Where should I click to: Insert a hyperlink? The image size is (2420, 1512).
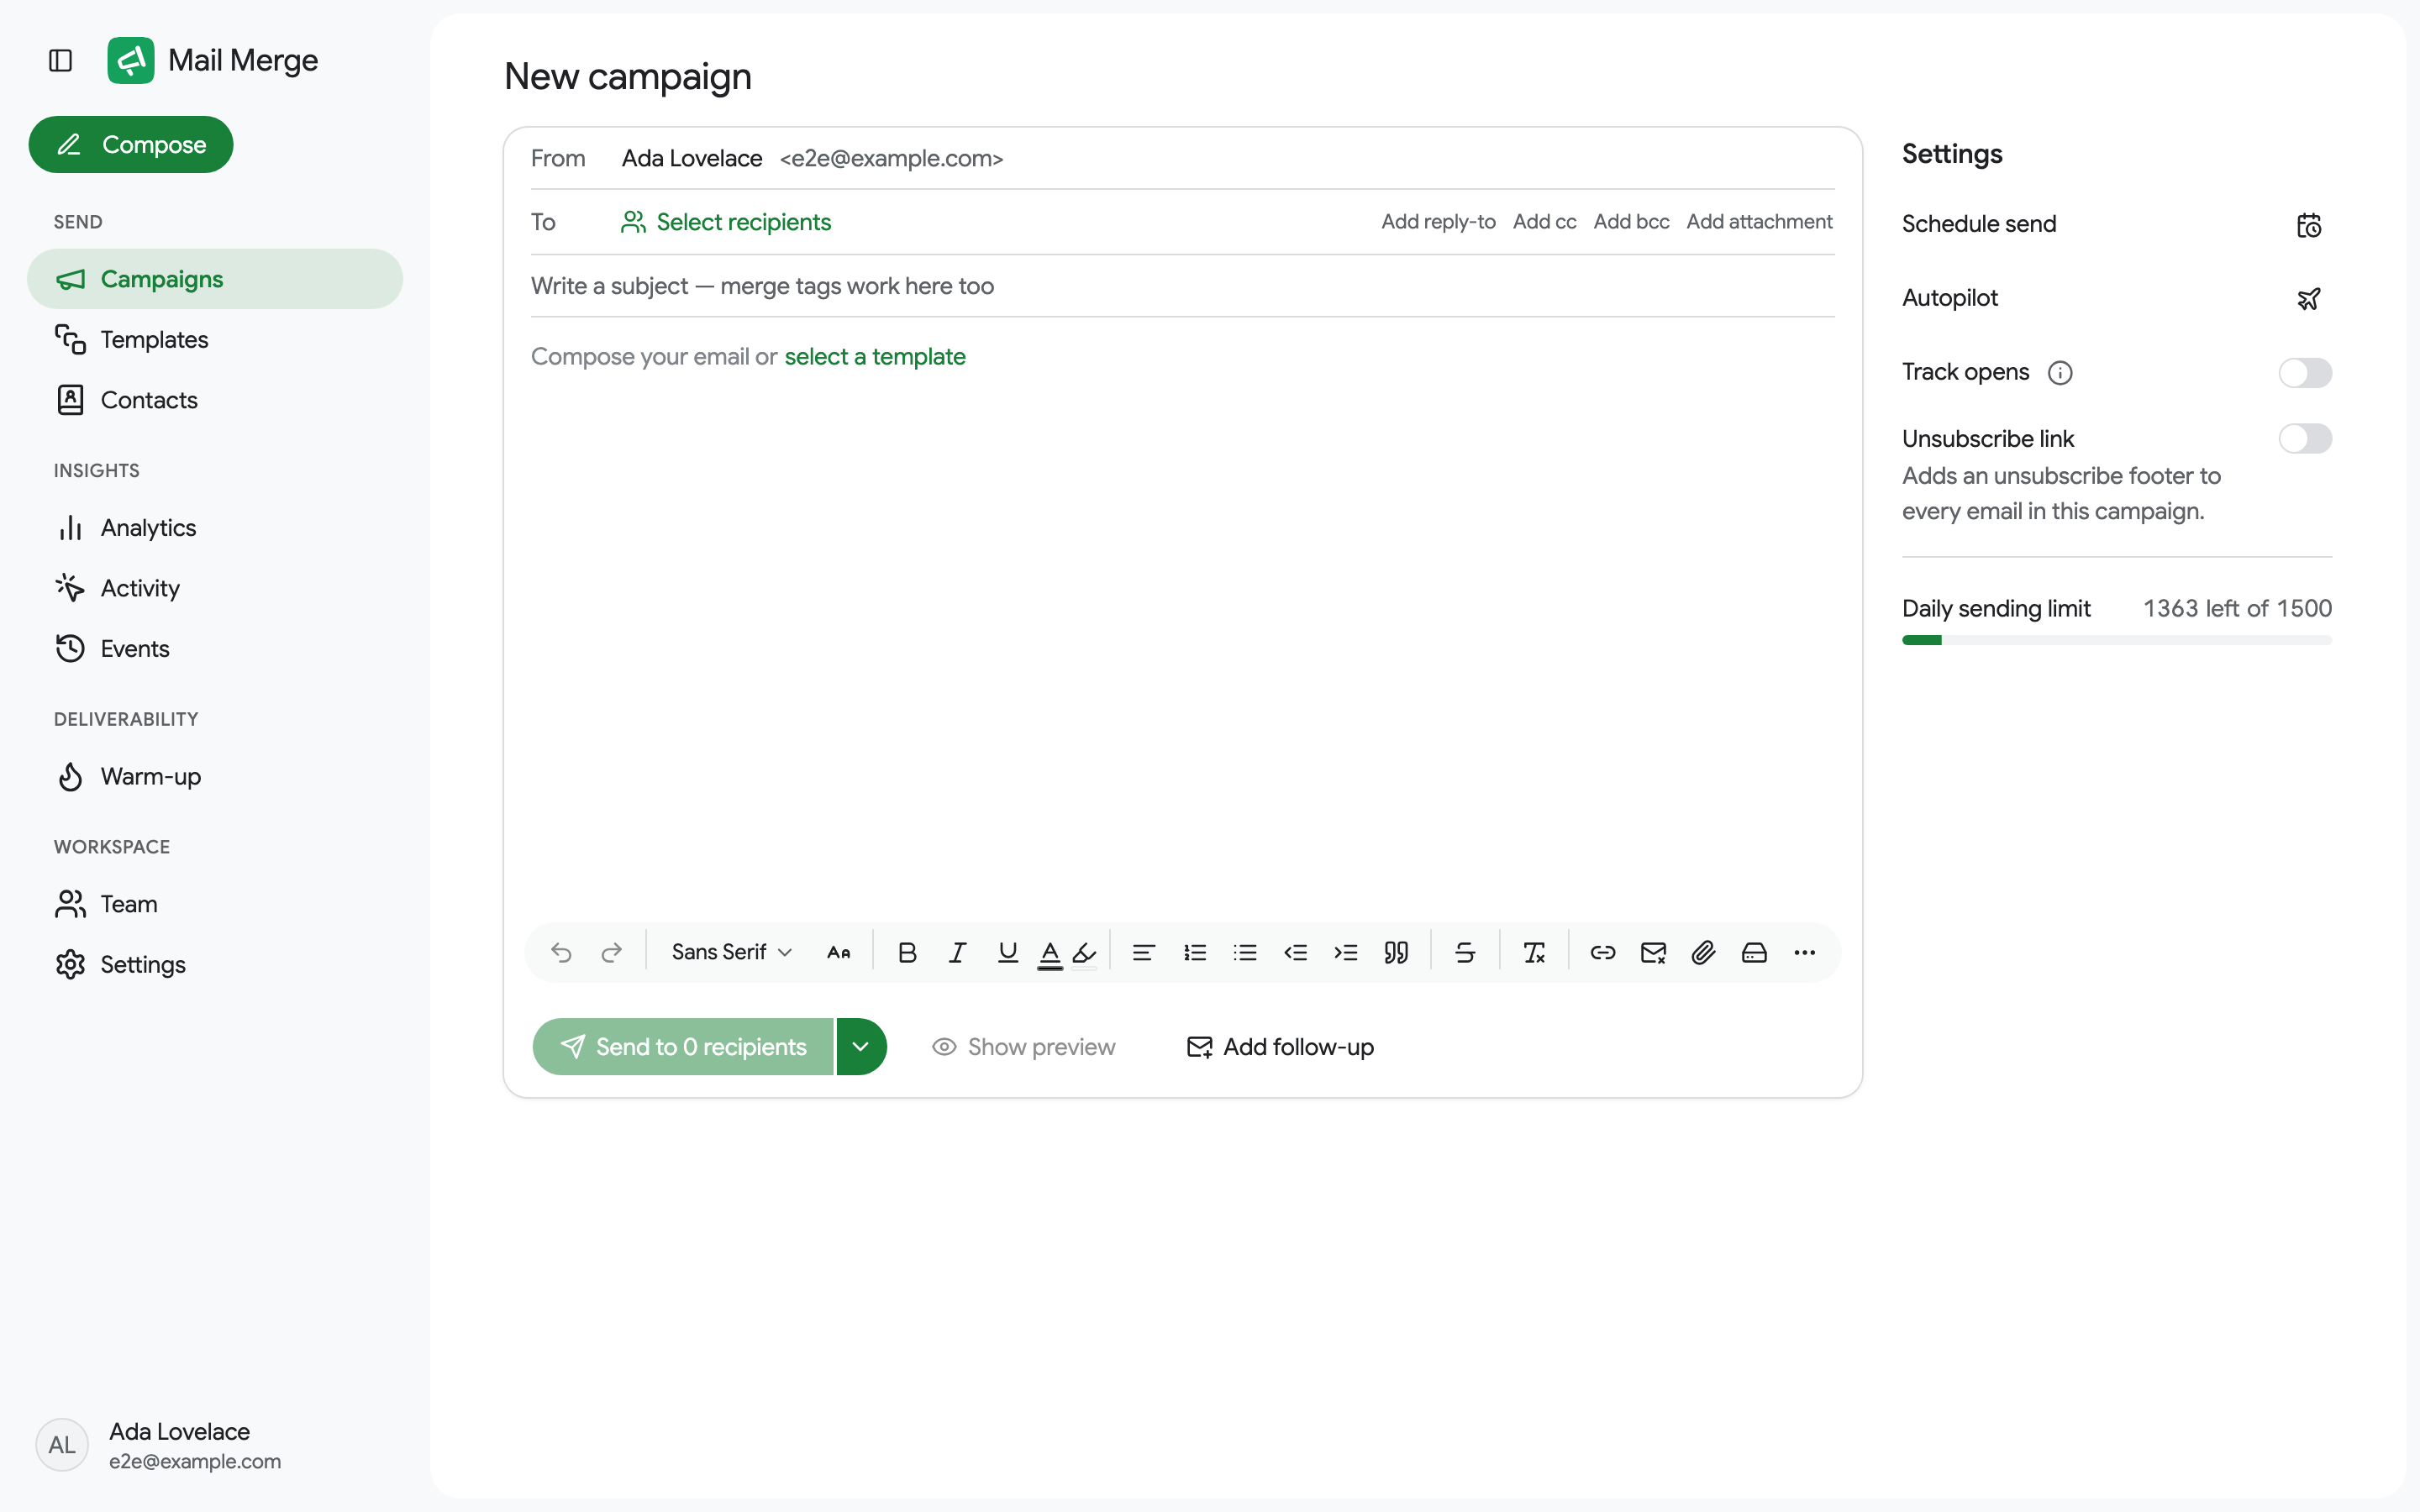pyautogui.click(x=1603, y=953)
